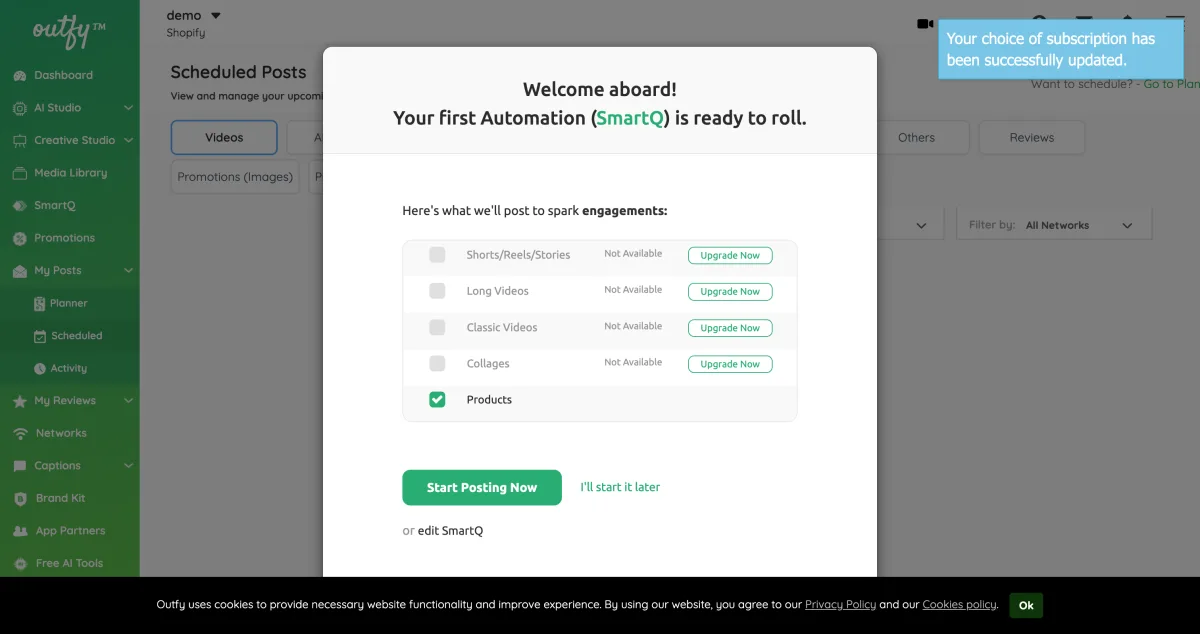This screenshot has width=1200, height=634.
Task: Open the Cookies policy link
Action: [x=959, y=605]
